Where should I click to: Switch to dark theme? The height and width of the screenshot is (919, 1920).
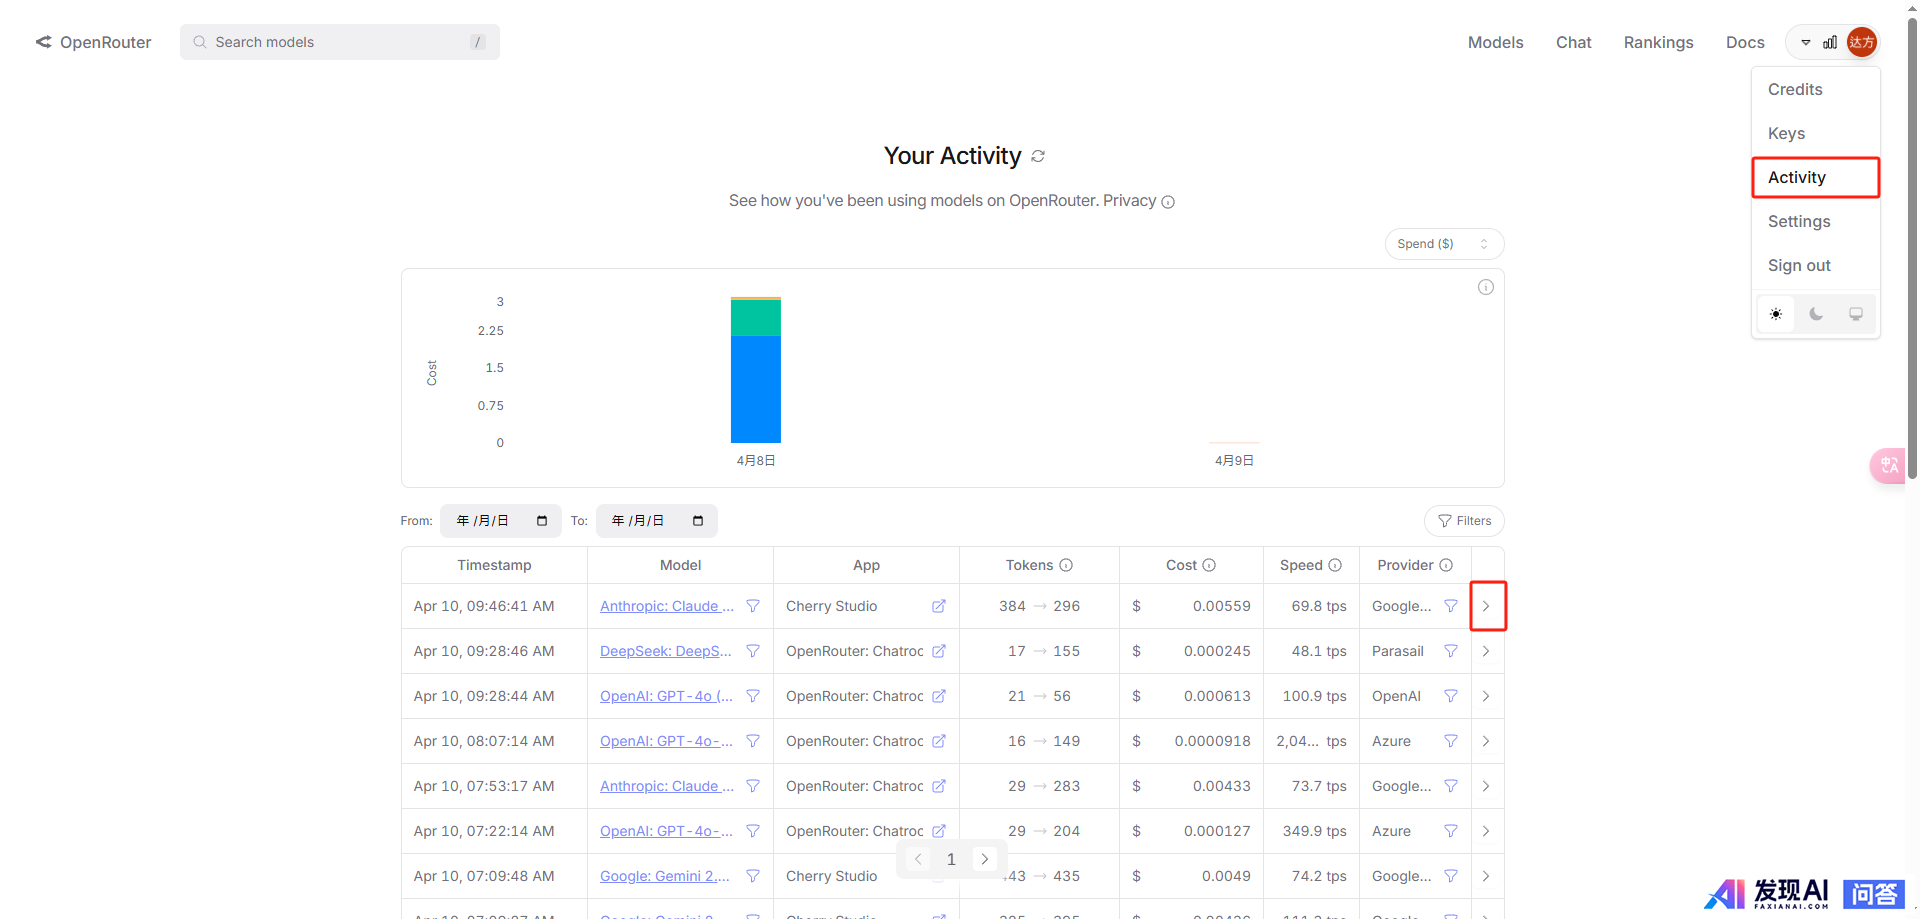(x=1816, y=314)
